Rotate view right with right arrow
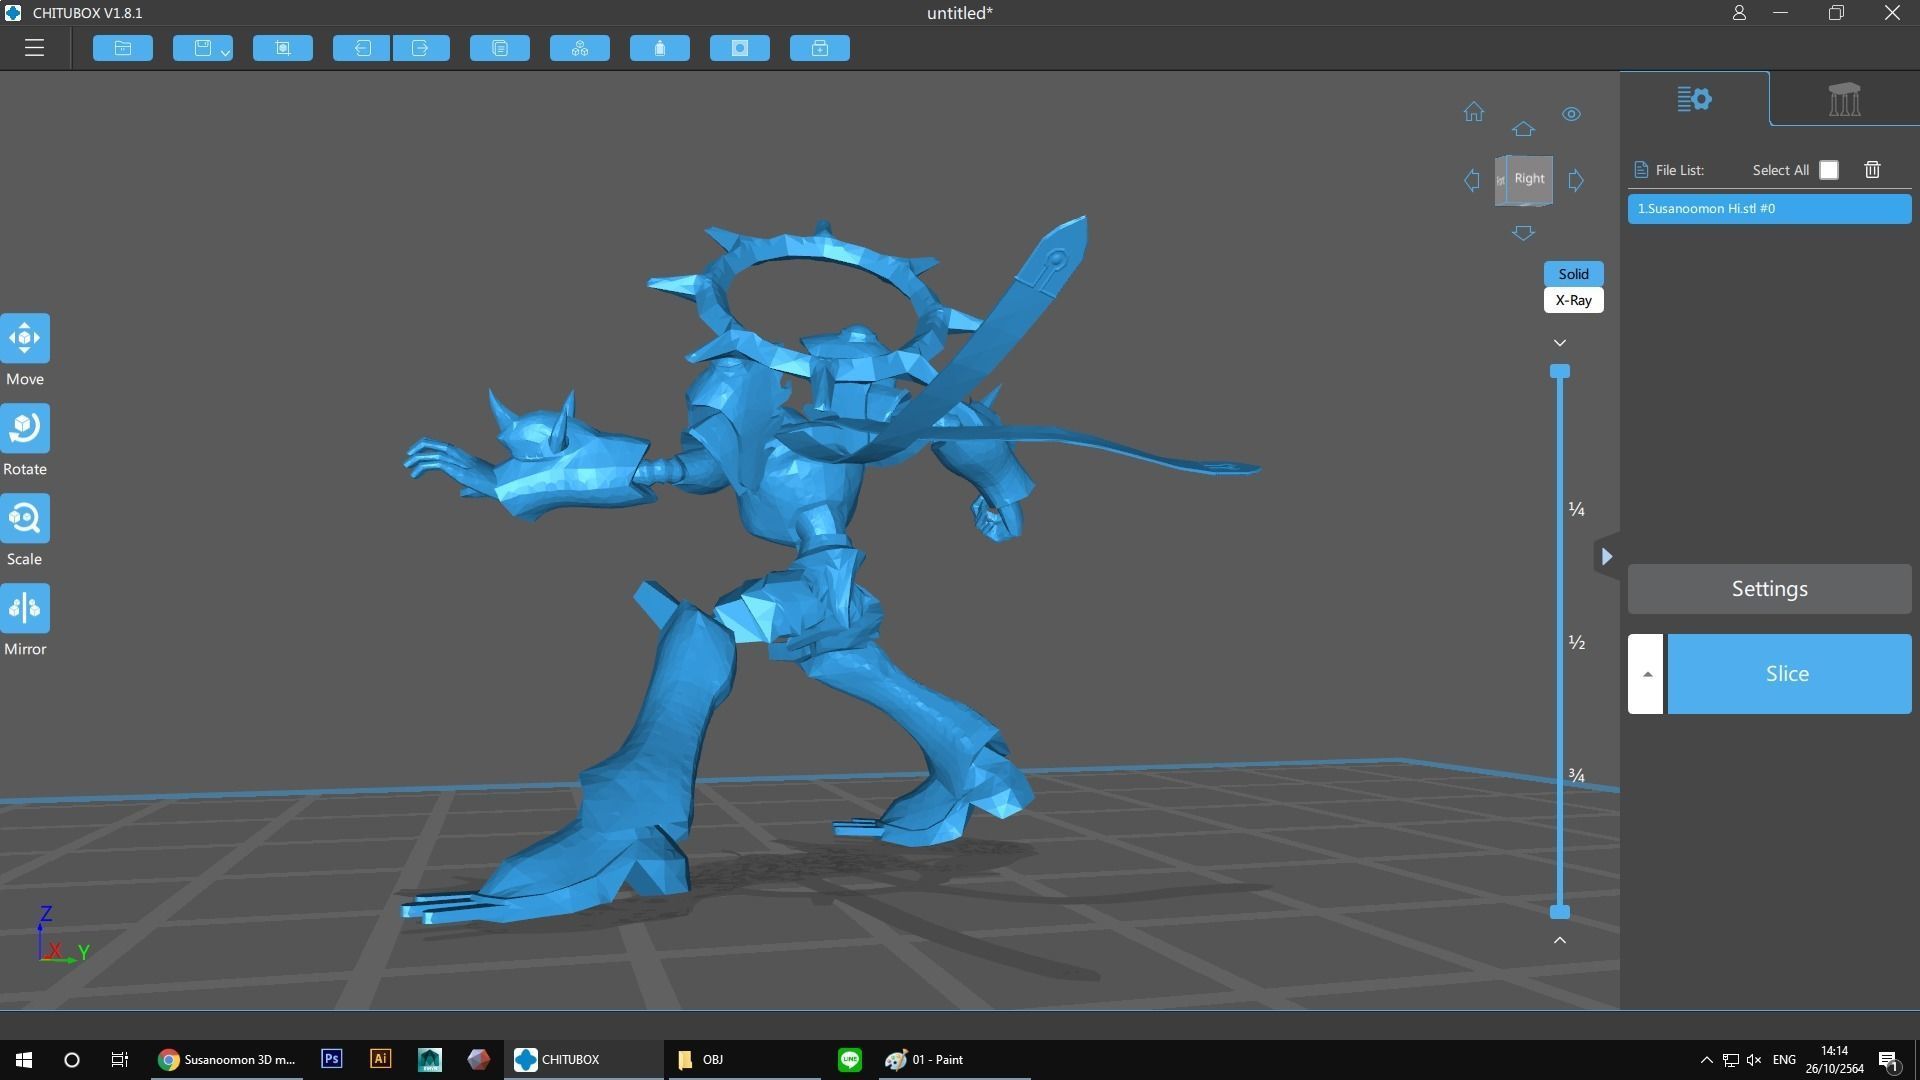Viewport: 1920px width, 1080px height. click(1576, 181)
